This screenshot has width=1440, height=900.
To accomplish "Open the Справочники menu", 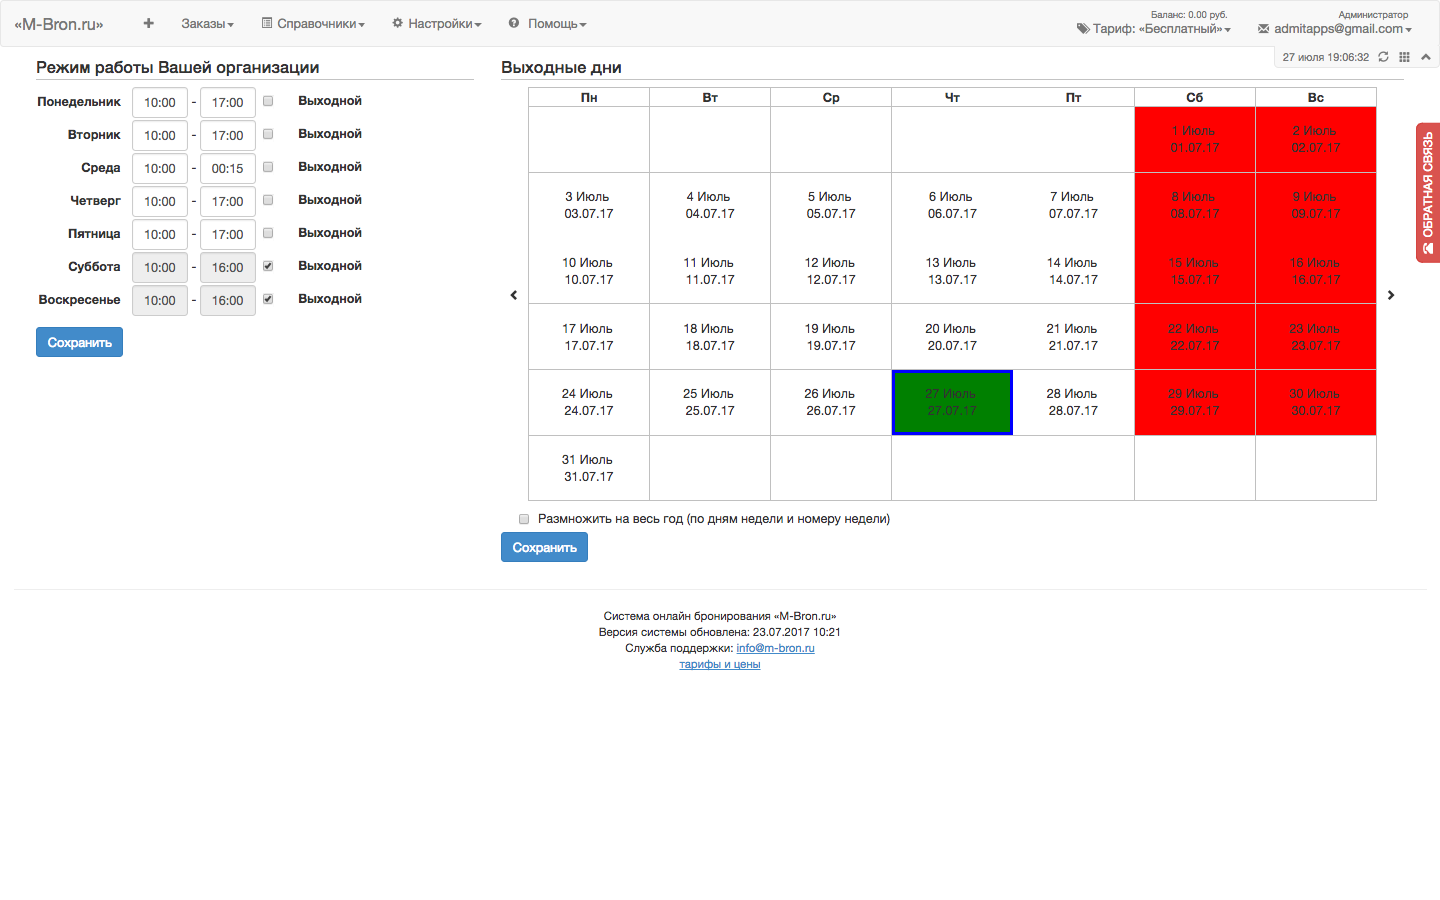I will click(x=313, y=24).
